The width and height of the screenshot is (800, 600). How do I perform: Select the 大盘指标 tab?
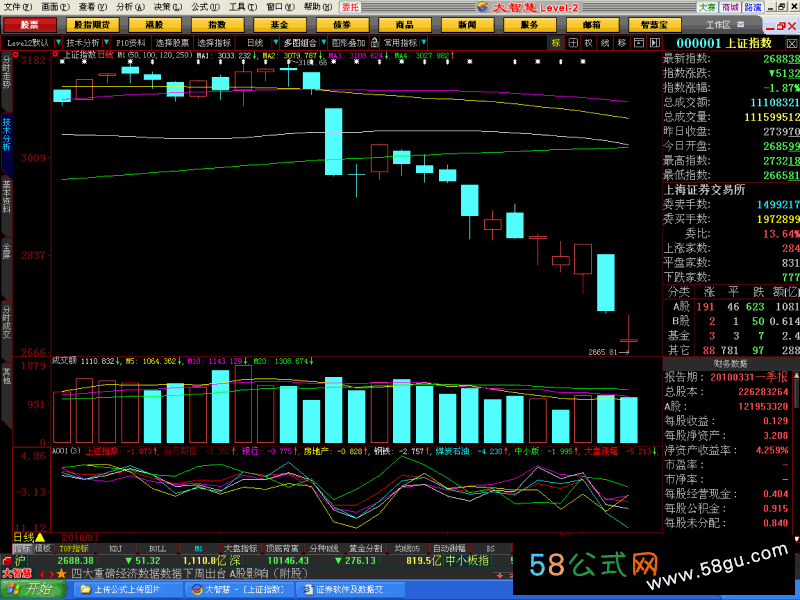[241, 548]
